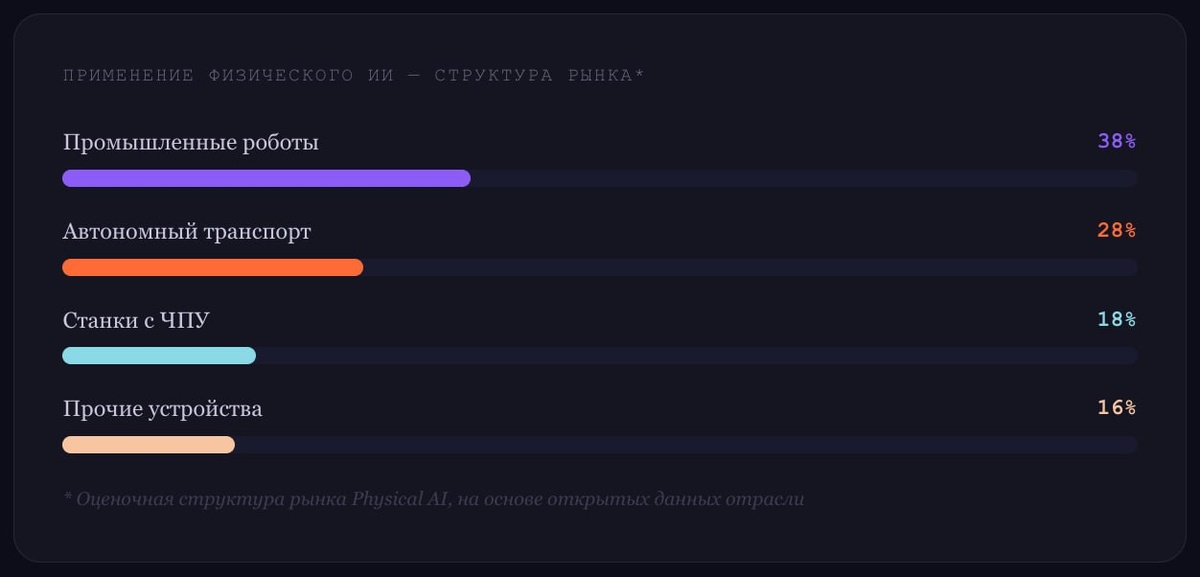Click СТРУКТУРА РЫНКА* in the chart title

coord(539,76)
